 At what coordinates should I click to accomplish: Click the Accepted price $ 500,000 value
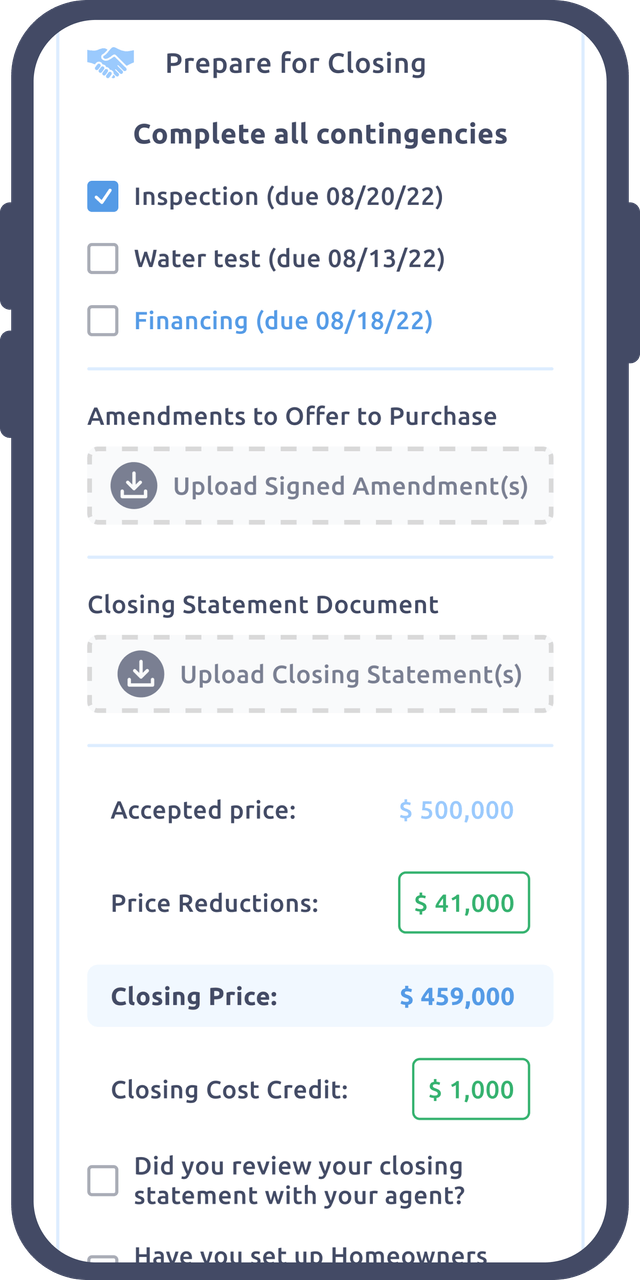(x=457, y=810)
